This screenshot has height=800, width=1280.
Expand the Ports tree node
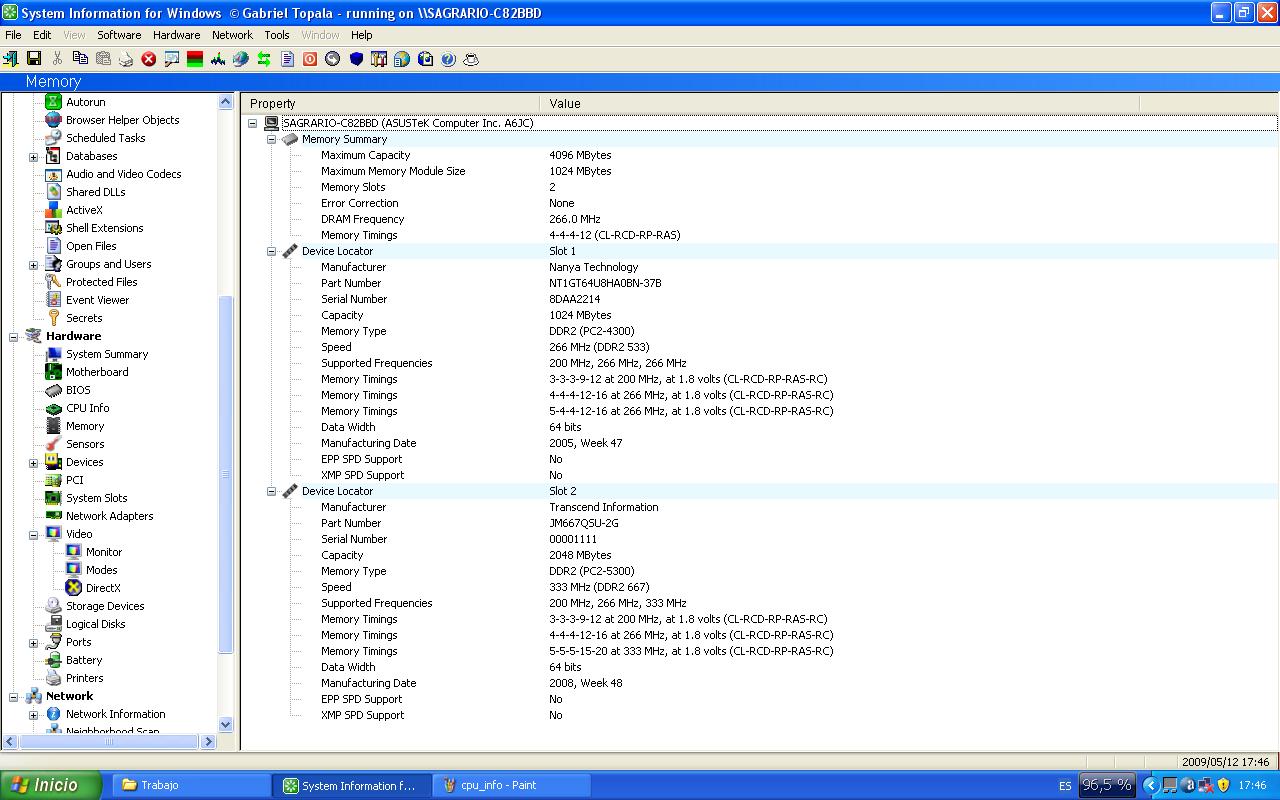click(x=33, y=643)
